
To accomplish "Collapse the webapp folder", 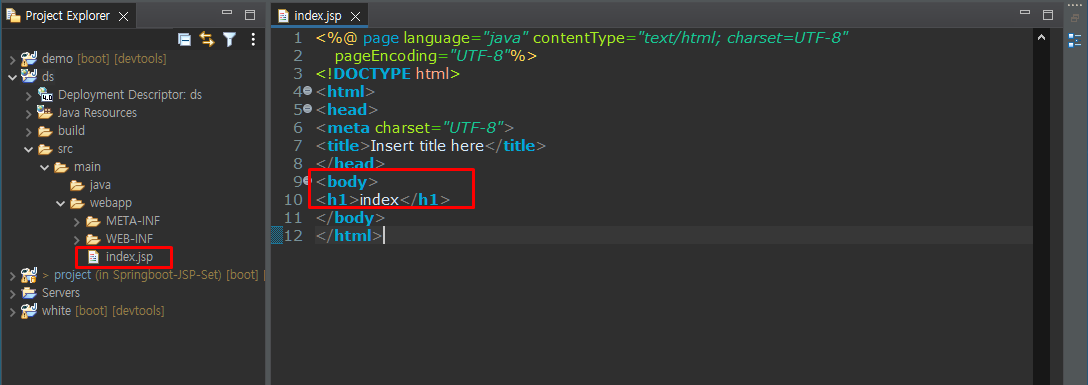I will pos(60,203).
